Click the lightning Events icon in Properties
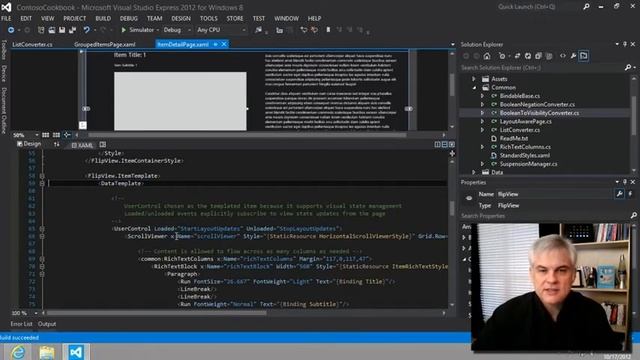Screen dimensions: 640x360 click(630, 194)
